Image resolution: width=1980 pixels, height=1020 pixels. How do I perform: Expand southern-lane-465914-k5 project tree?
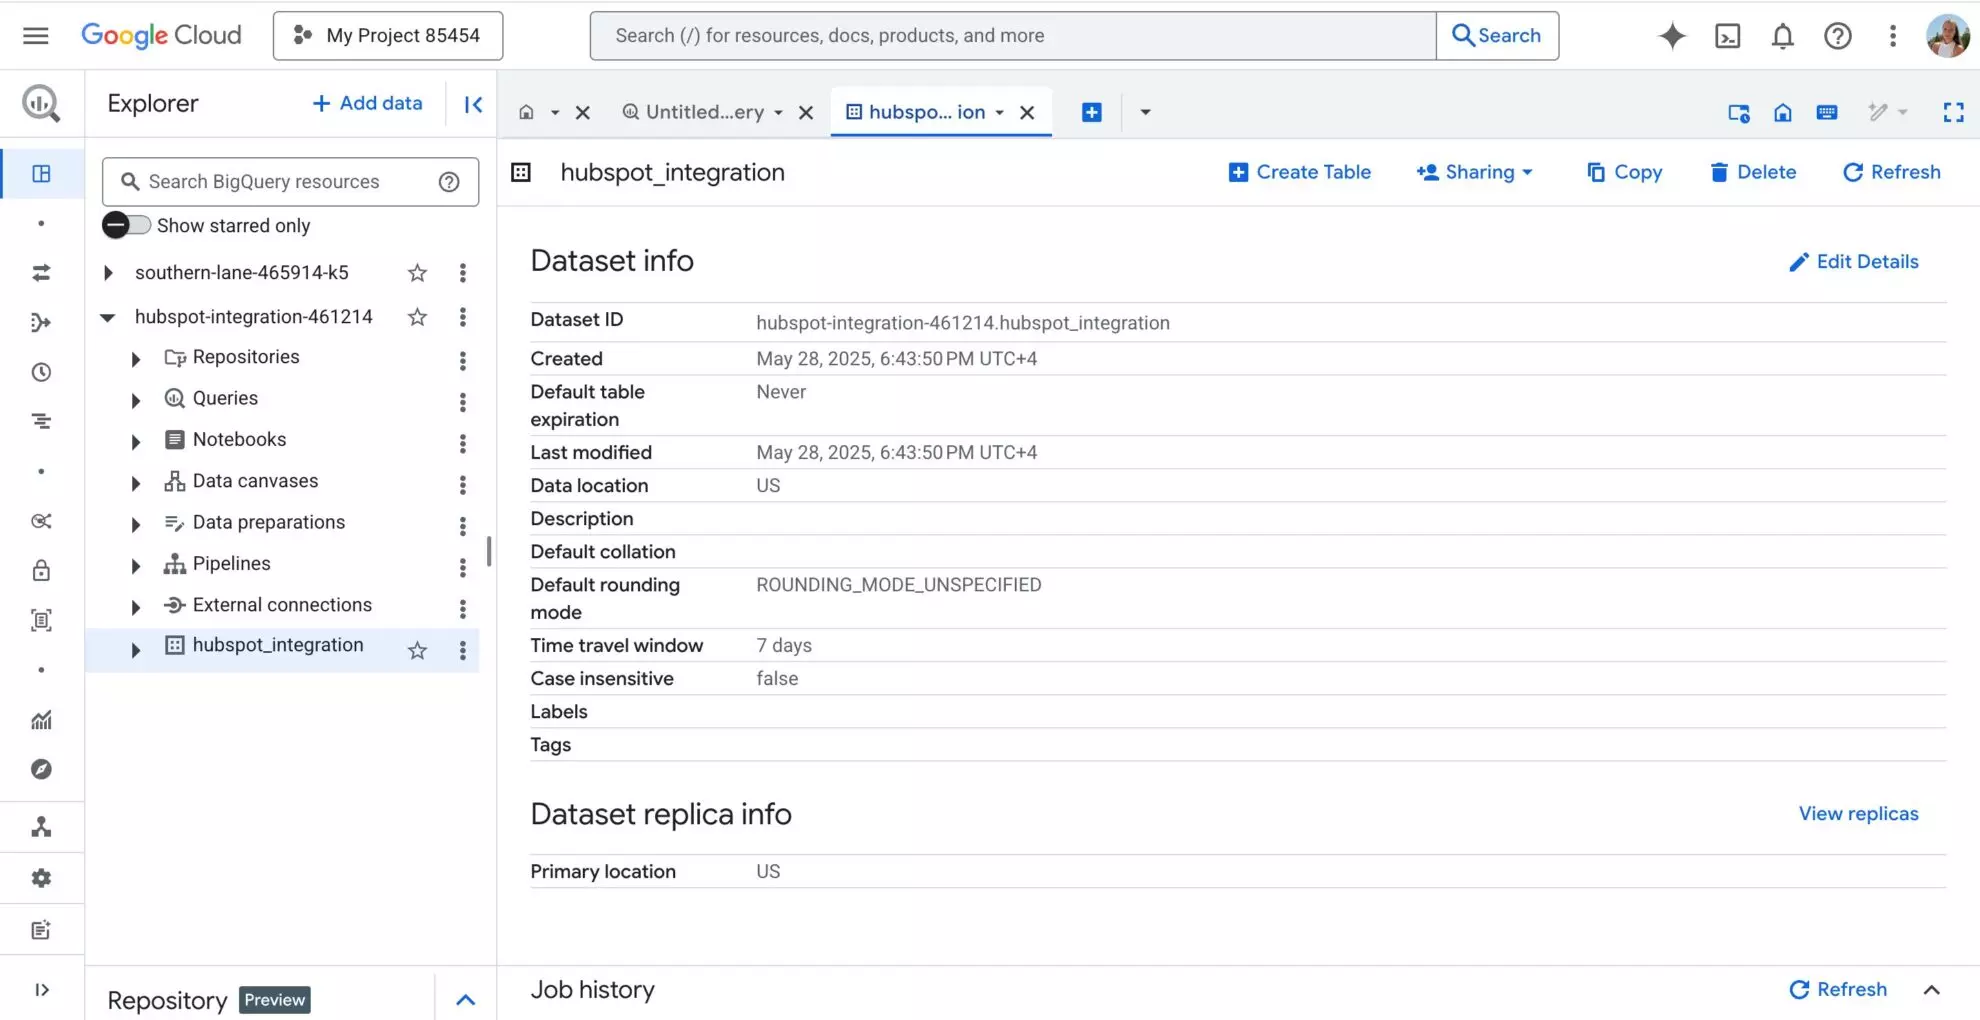click(x=108, y=273)
